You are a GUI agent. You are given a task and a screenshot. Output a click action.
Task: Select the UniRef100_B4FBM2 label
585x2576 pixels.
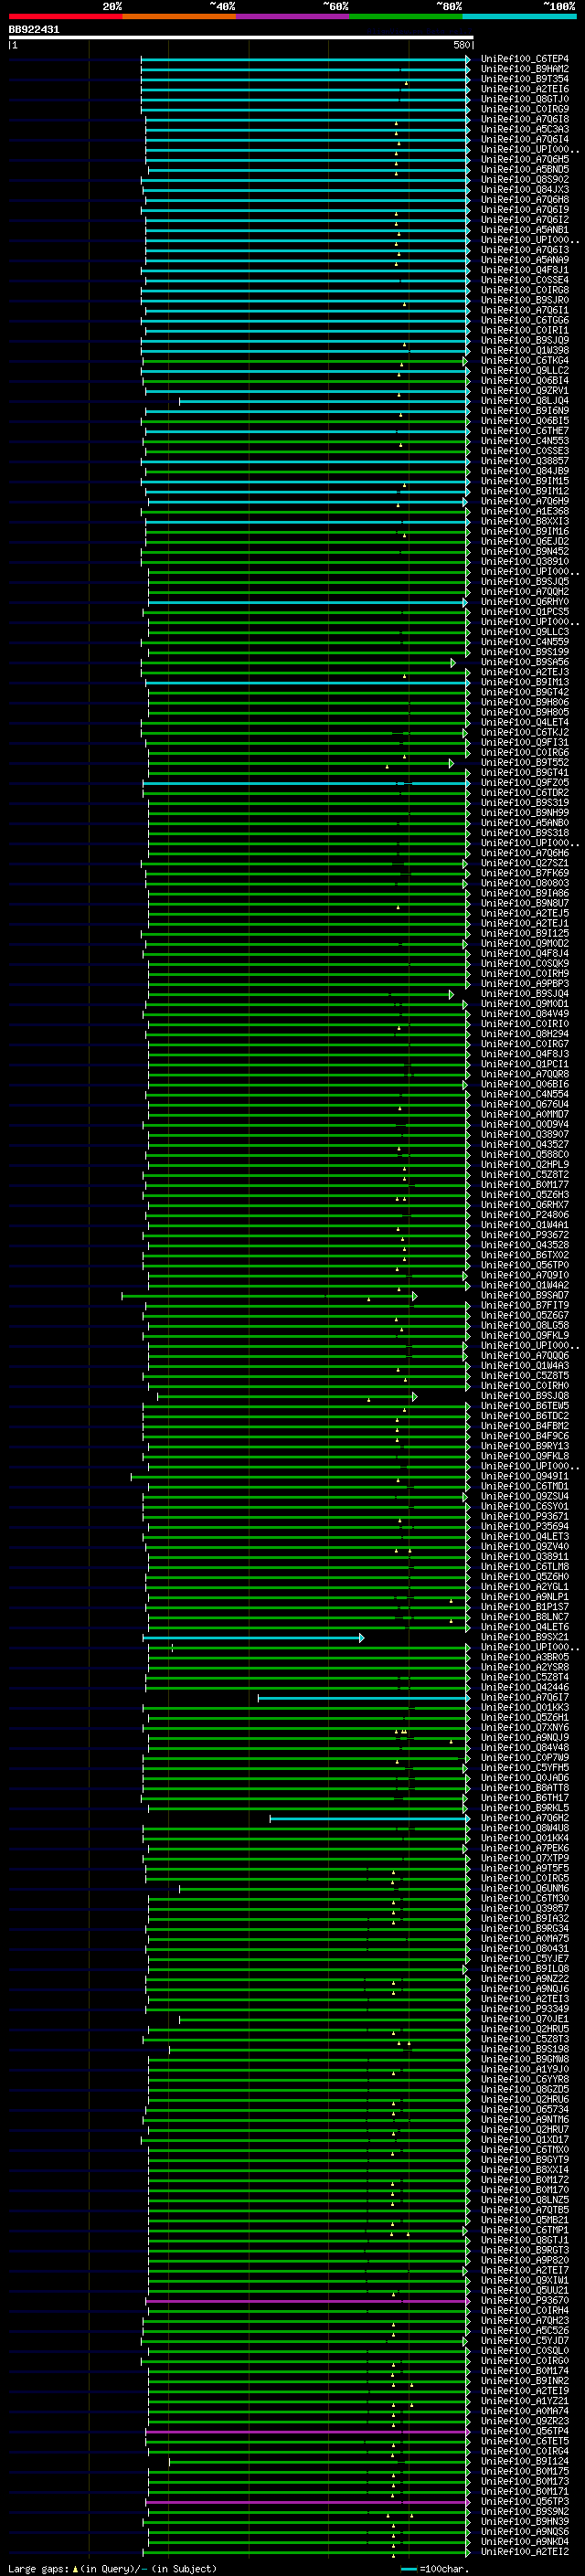click(525, 1426)
